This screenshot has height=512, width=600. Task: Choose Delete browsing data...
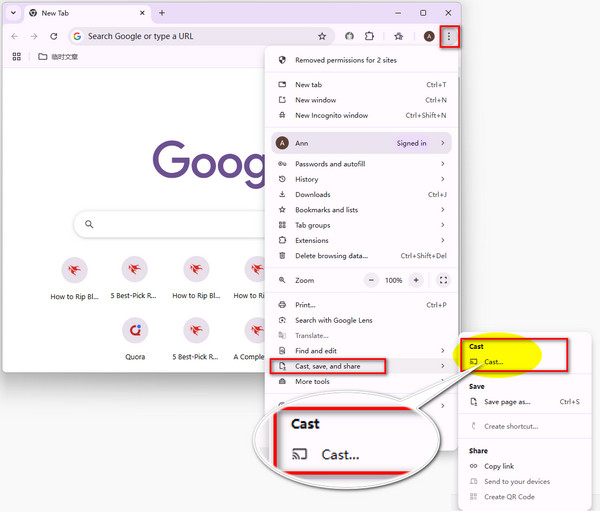362,256
